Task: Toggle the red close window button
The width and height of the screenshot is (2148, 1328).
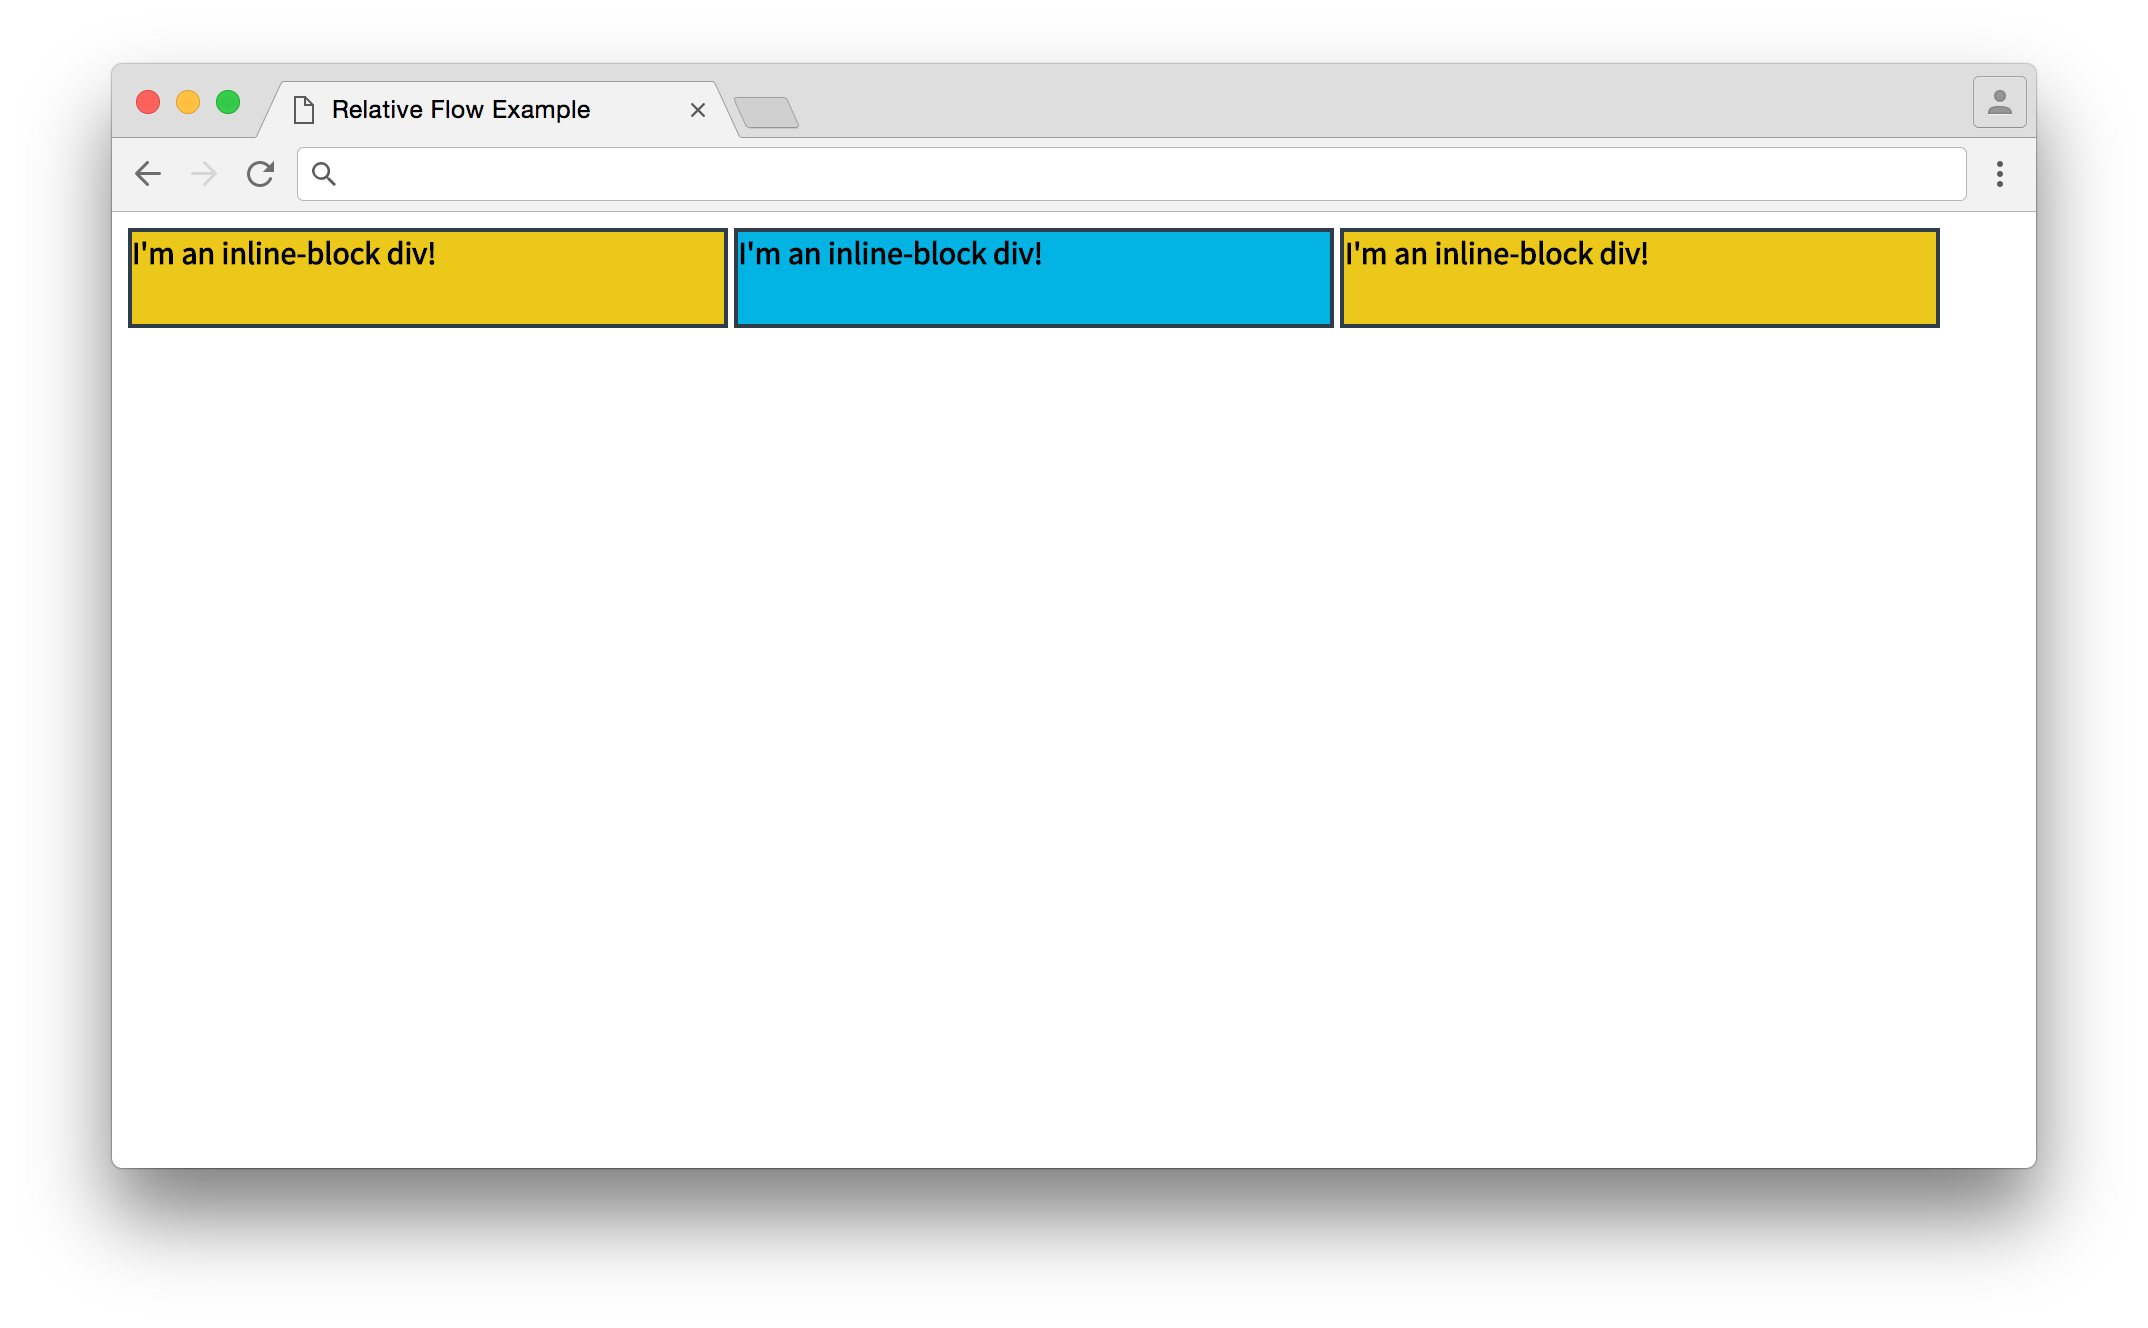Action: click(x=152, y=107)
